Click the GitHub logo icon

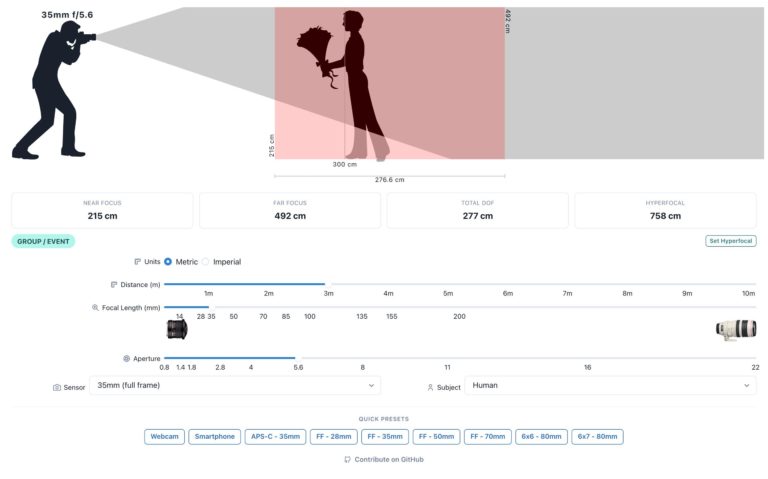347,459
